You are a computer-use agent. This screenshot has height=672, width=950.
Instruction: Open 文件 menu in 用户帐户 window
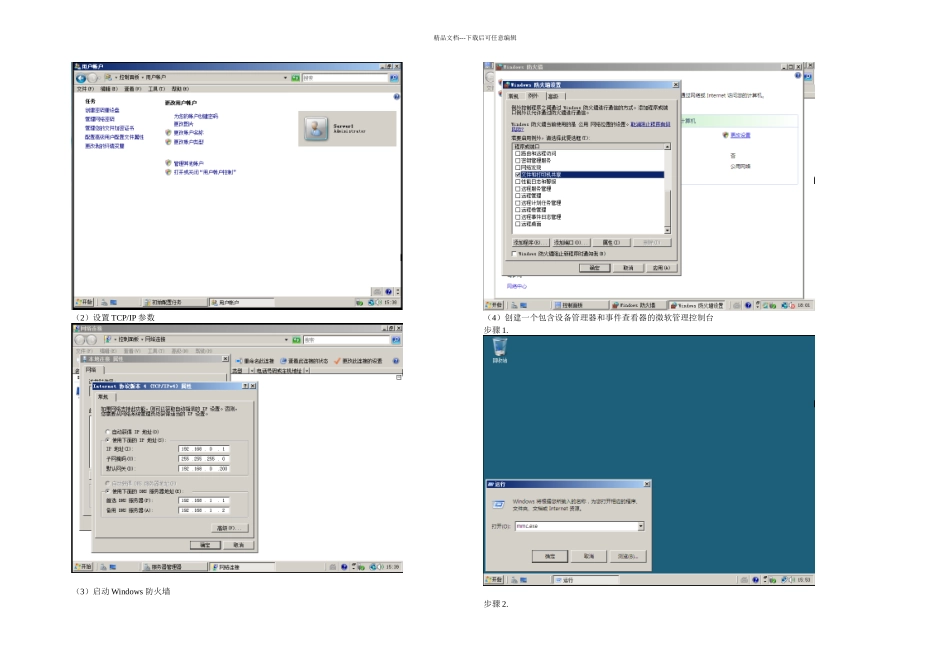[x=85, y=89]
